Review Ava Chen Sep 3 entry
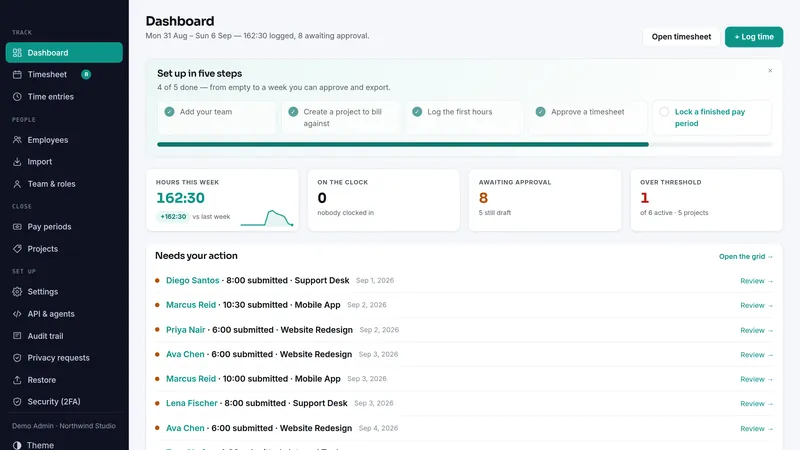Image resolution: width=800 pixels, height=450 pixels. 757,355
